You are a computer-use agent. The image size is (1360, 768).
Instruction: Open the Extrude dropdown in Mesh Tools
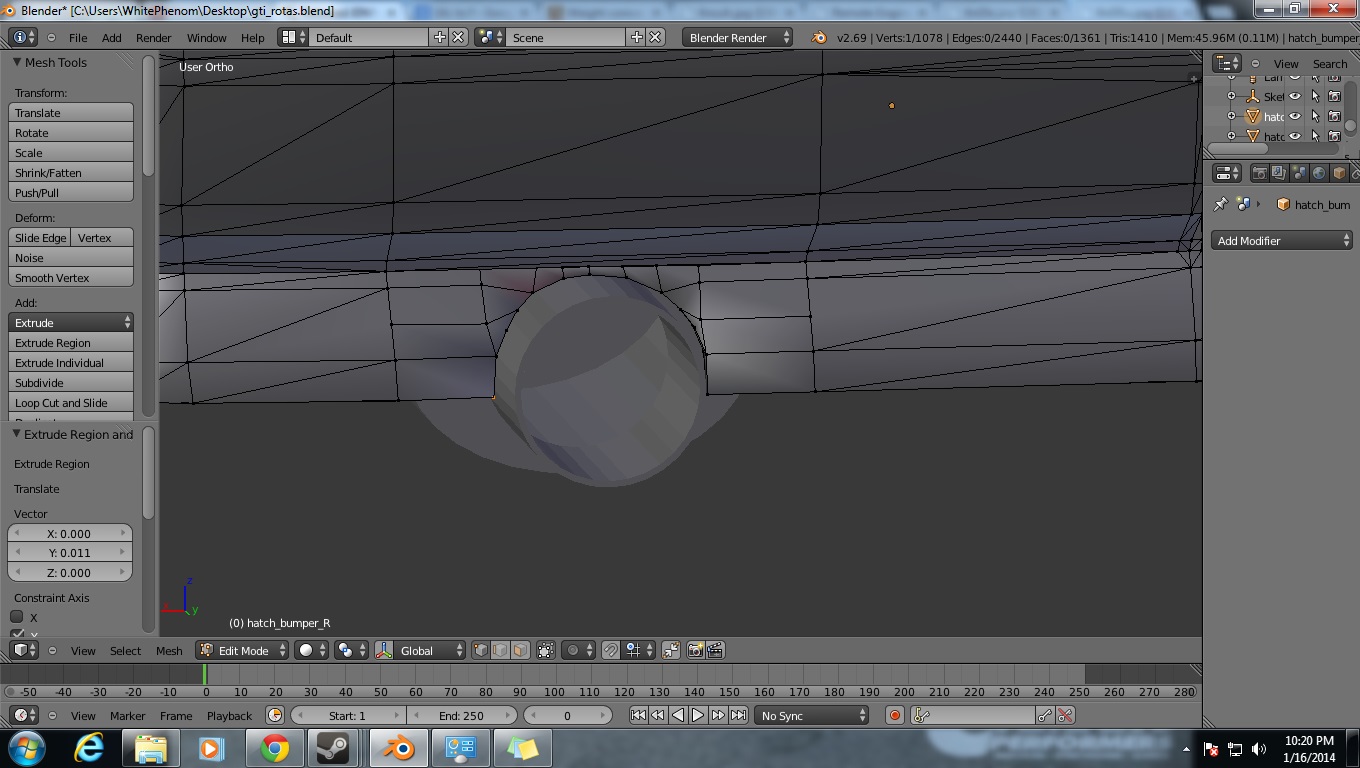pyautogui.click(x=71, y=323)
